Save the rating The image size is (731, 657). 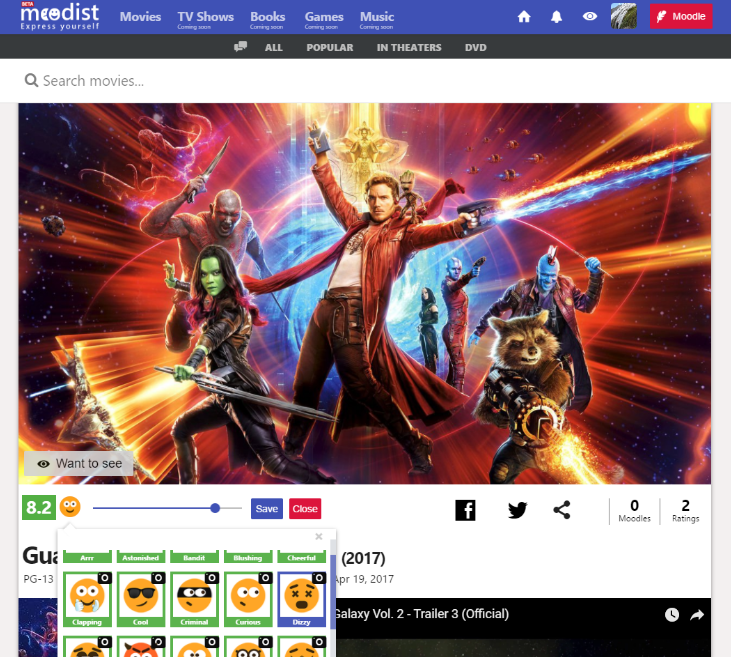(x=267, y=509)
